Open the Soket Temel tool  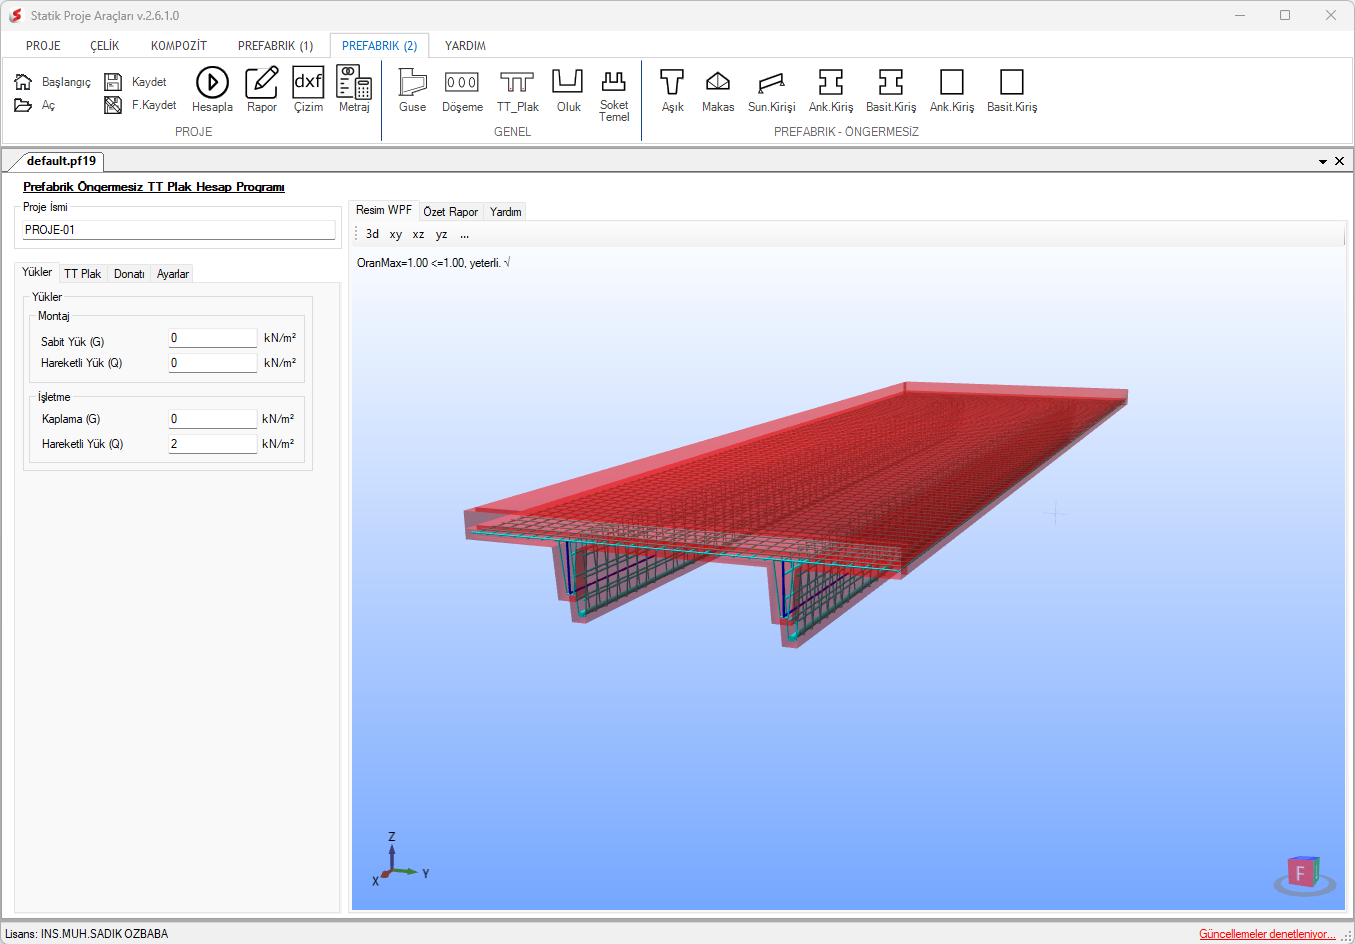coord(614,94)
